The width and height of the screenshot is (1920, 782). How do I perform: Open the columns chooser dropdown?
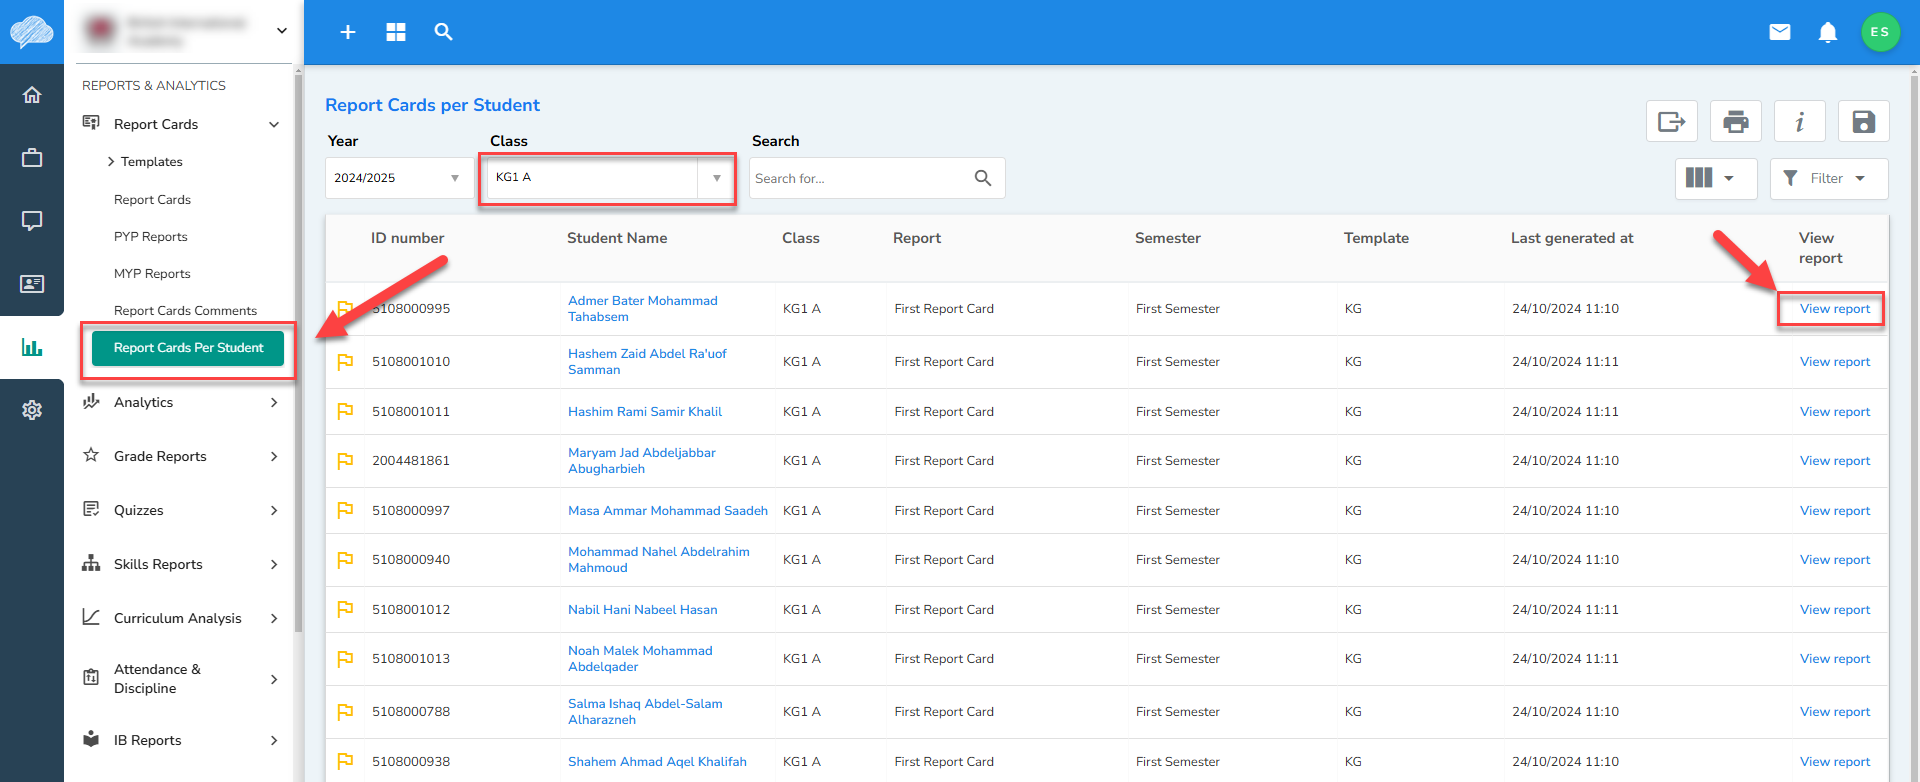[x=1716, y=178]
